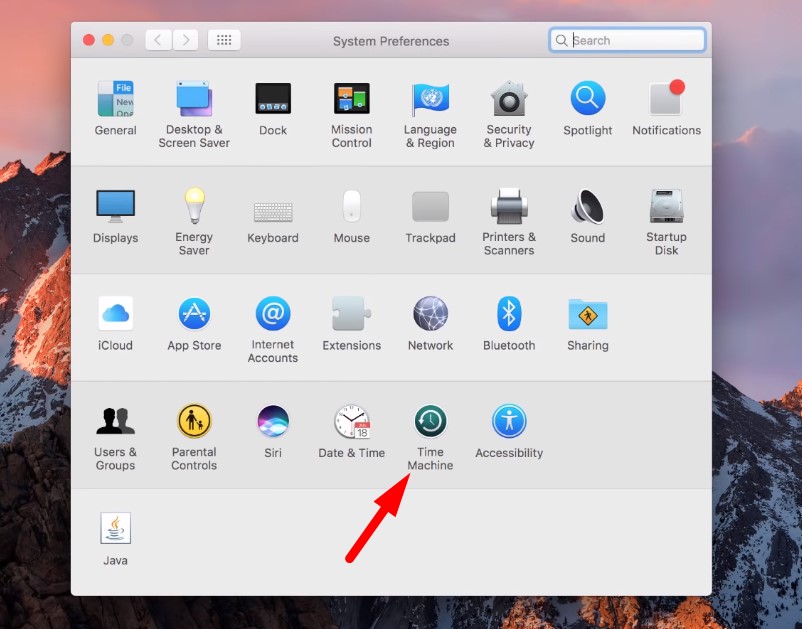802x629 pixels.
Task: Click the back navigation arrow
Action: click(x=158, y=40)
